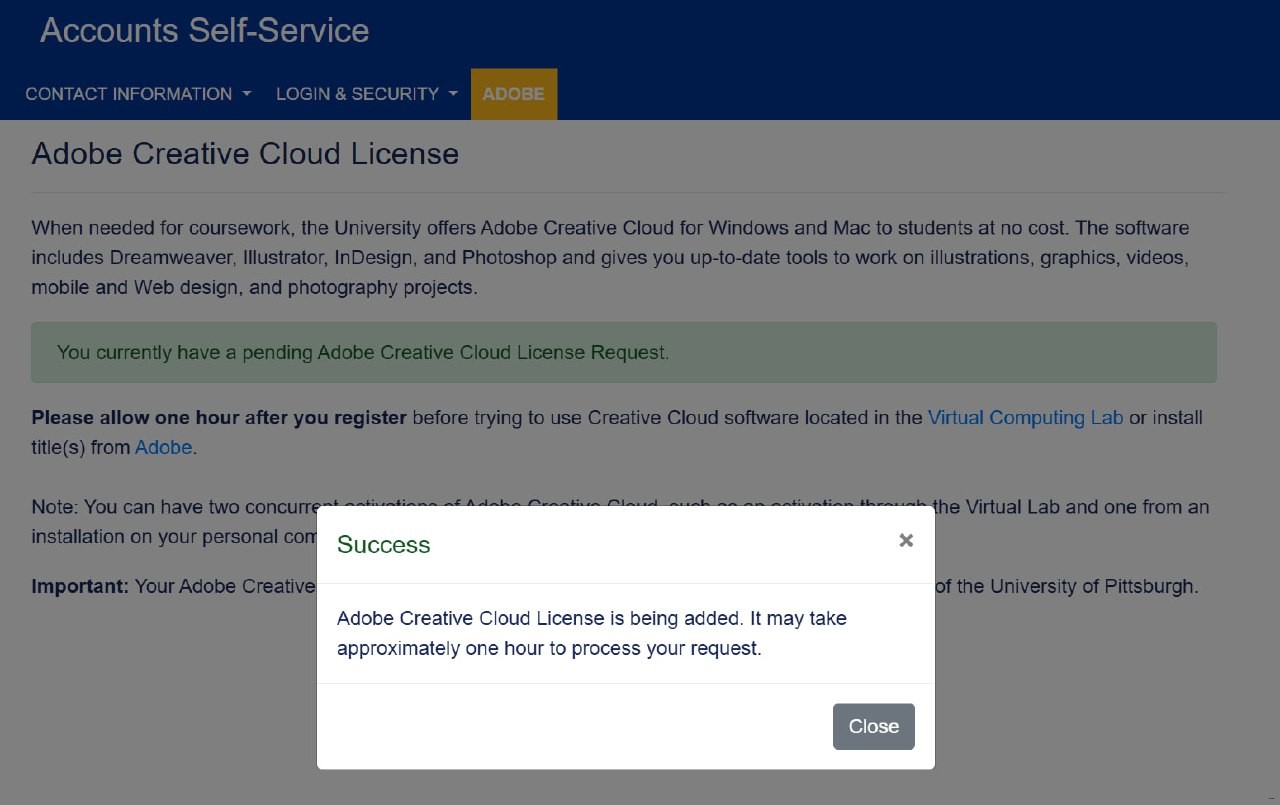Click the Adobe Creative Cloud License page heading
This screenshot has width=1280, height=805.
[245, 153]
